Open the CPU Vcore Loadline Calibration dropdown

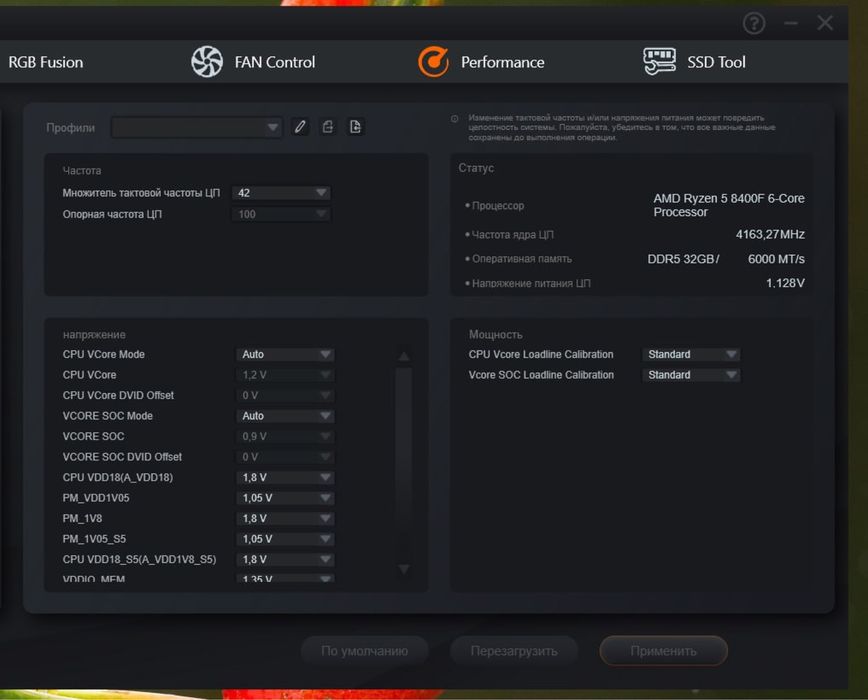[691, 354]
